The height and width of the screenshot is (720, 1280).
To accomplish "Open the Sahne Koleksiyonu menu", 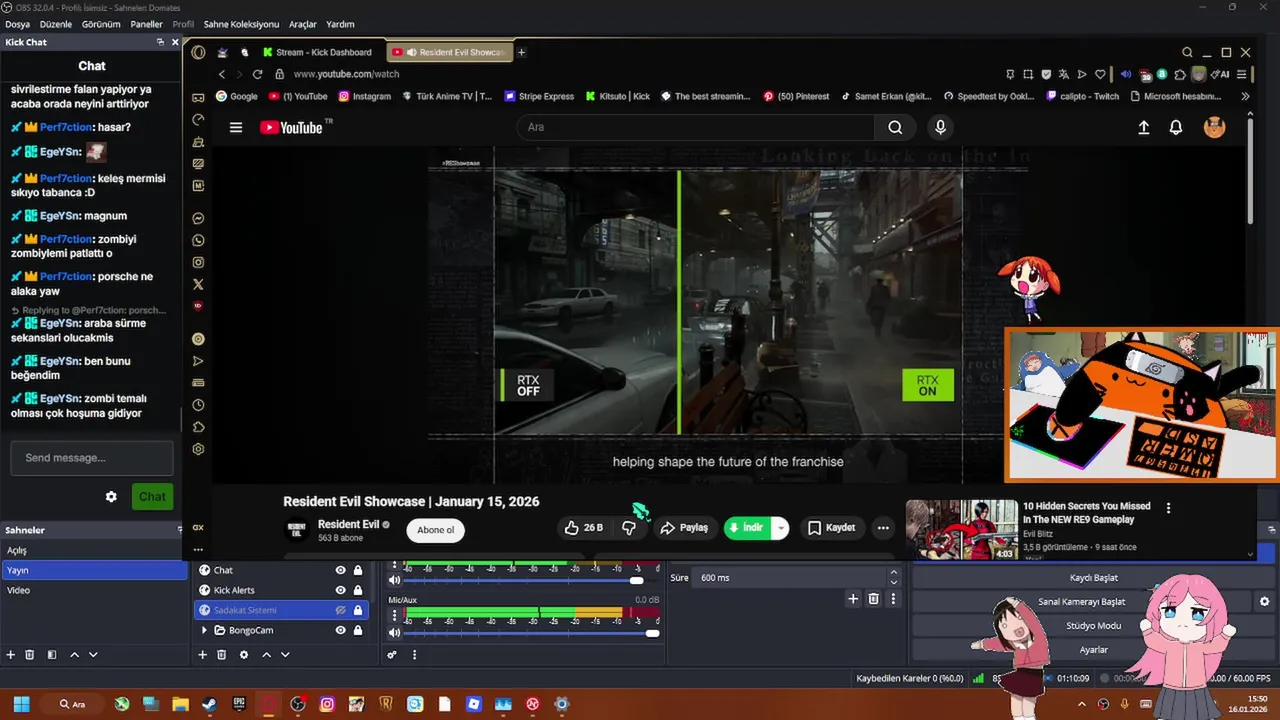I will tap(241, 24).
